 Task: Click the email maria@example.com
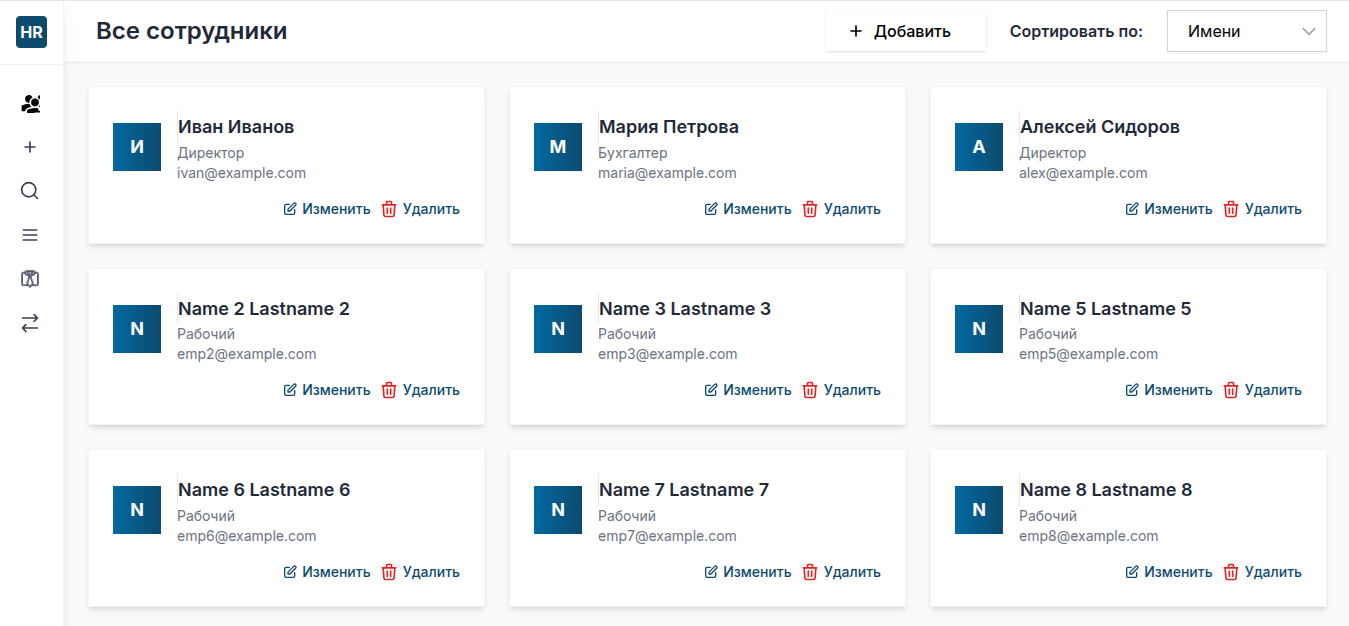(x=667, y=173)
